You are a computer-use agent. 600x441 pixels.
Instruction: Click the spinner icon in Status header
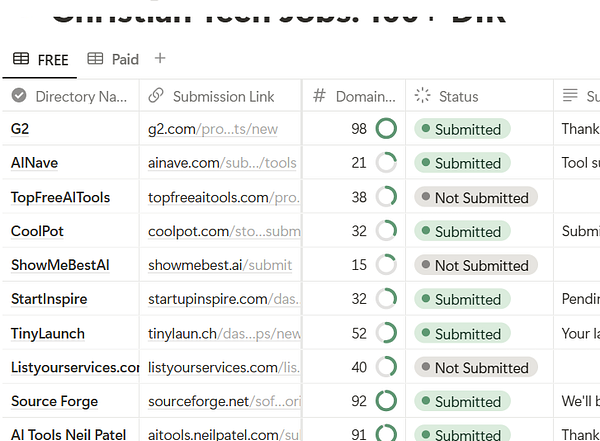click(x=422, y=96)
